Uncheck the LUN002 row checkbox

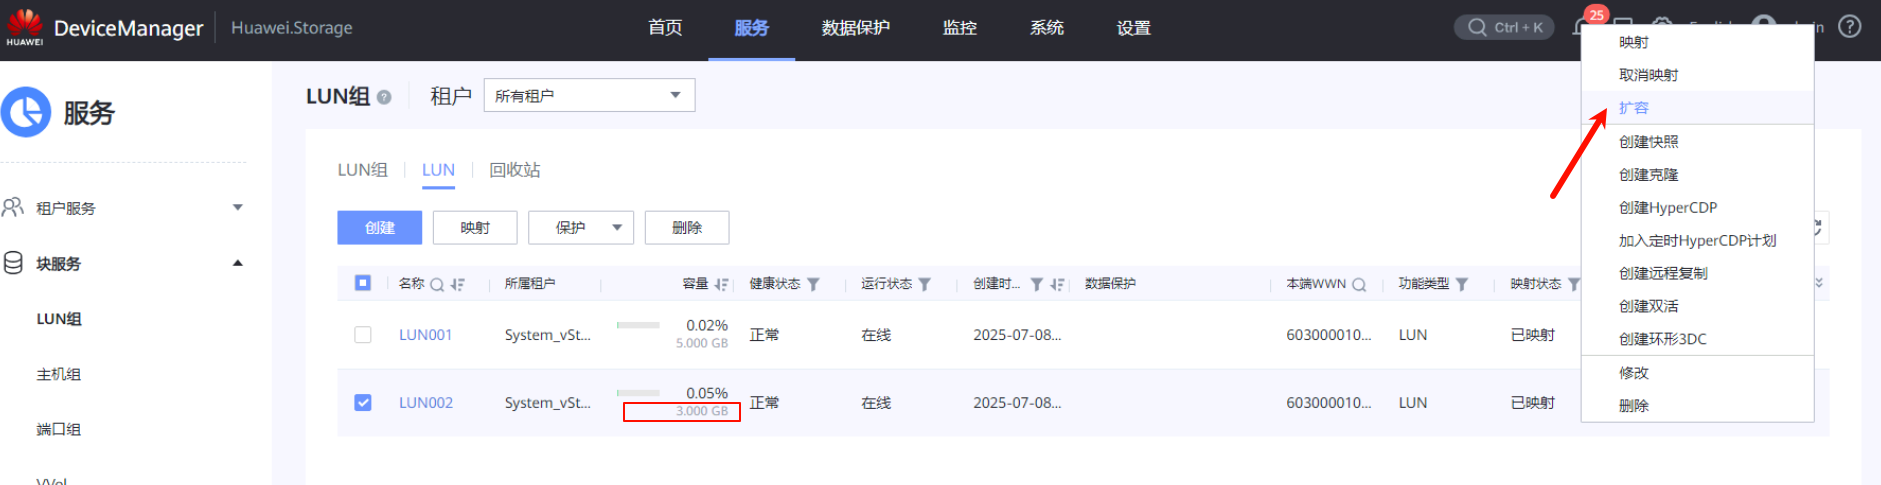tap(363, 403)
